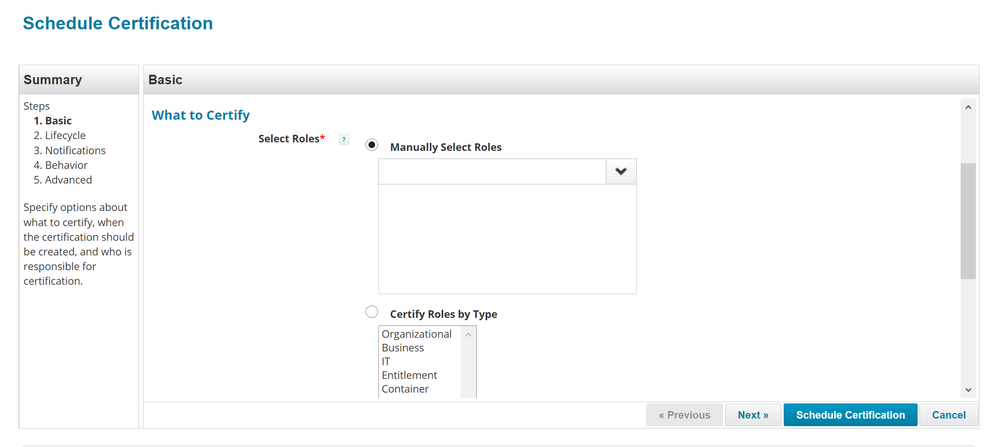Select Organizational in the role type list
Screen dimensions: 998x447
pyautogui.click(x=417, y=334)
